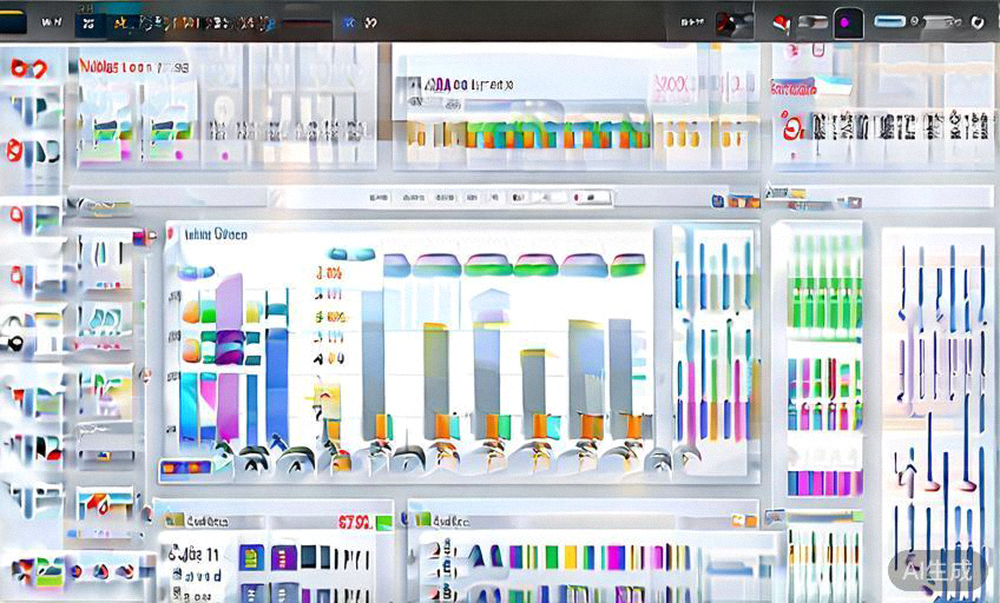Click the red price text in bottom-left panel
This screenshot has width=1000, height=603.
(355, 521)
